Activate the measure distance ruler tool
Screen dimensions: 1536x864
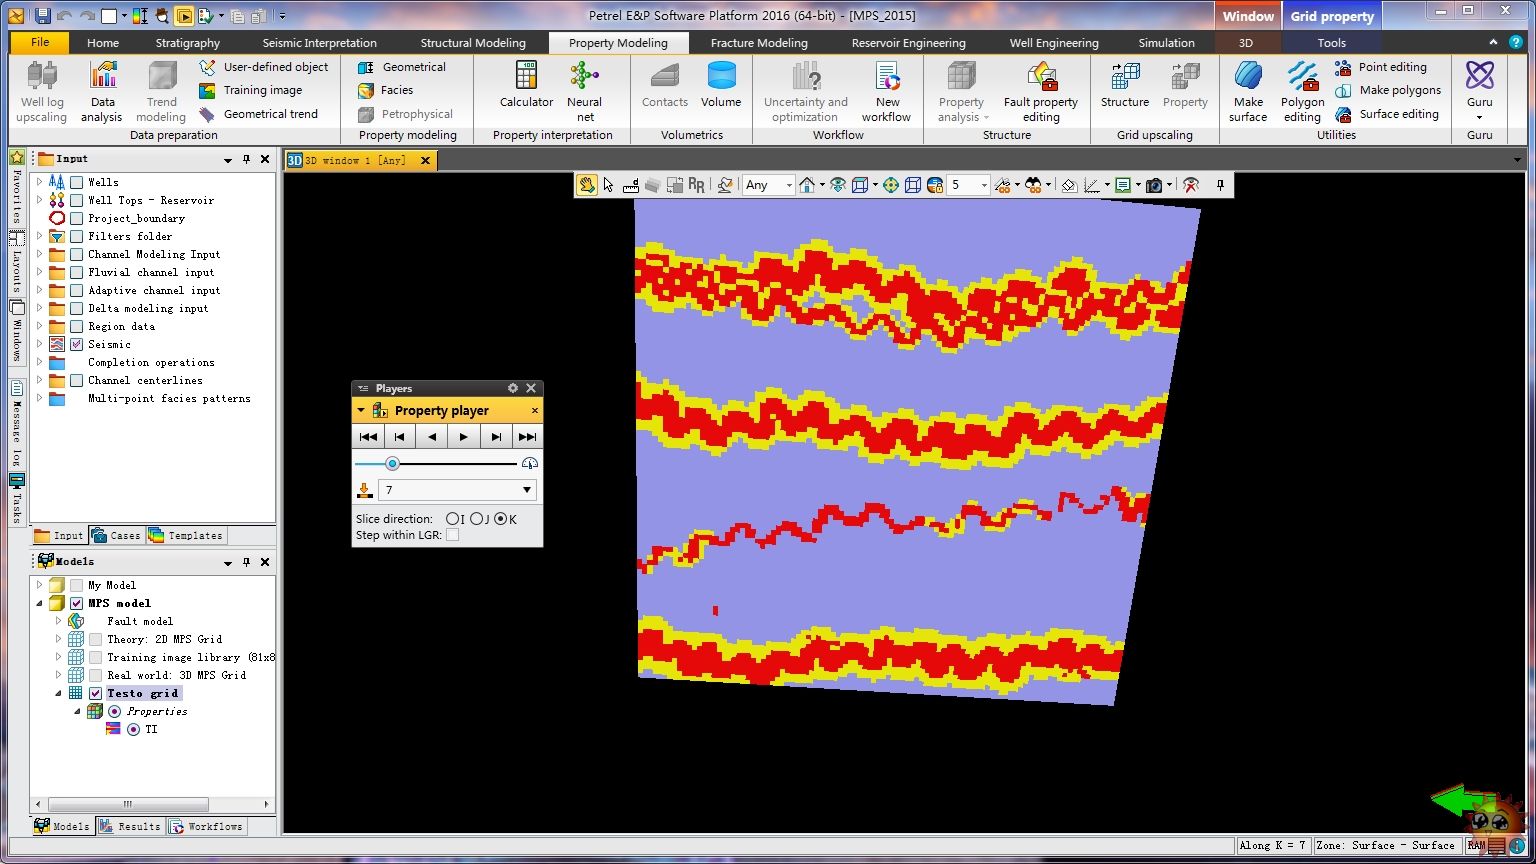[x=631, y=185]
